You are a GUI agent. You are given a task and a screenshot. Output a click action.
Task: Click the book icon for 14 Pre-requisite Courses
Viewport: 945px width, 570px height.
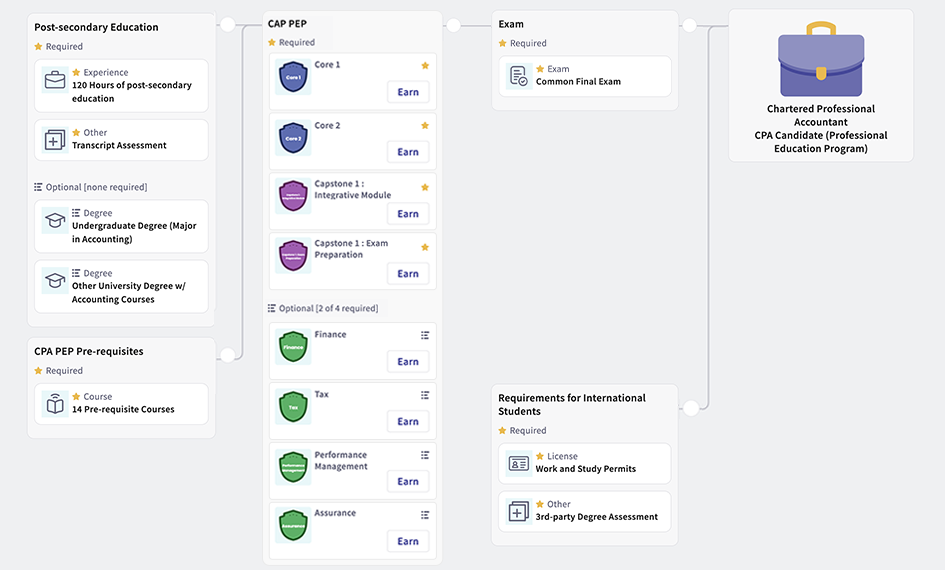click(55, 403)
